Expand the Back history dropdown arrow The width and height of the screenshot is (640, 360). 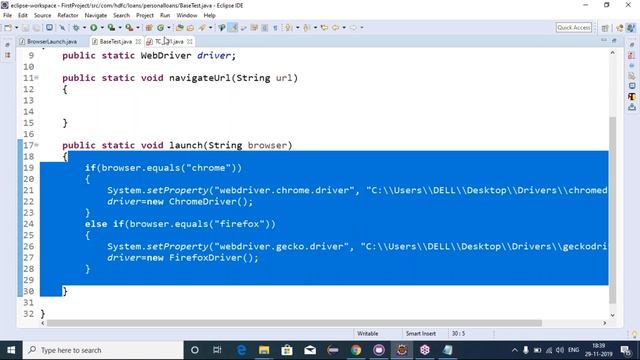(x=344, y=28)
